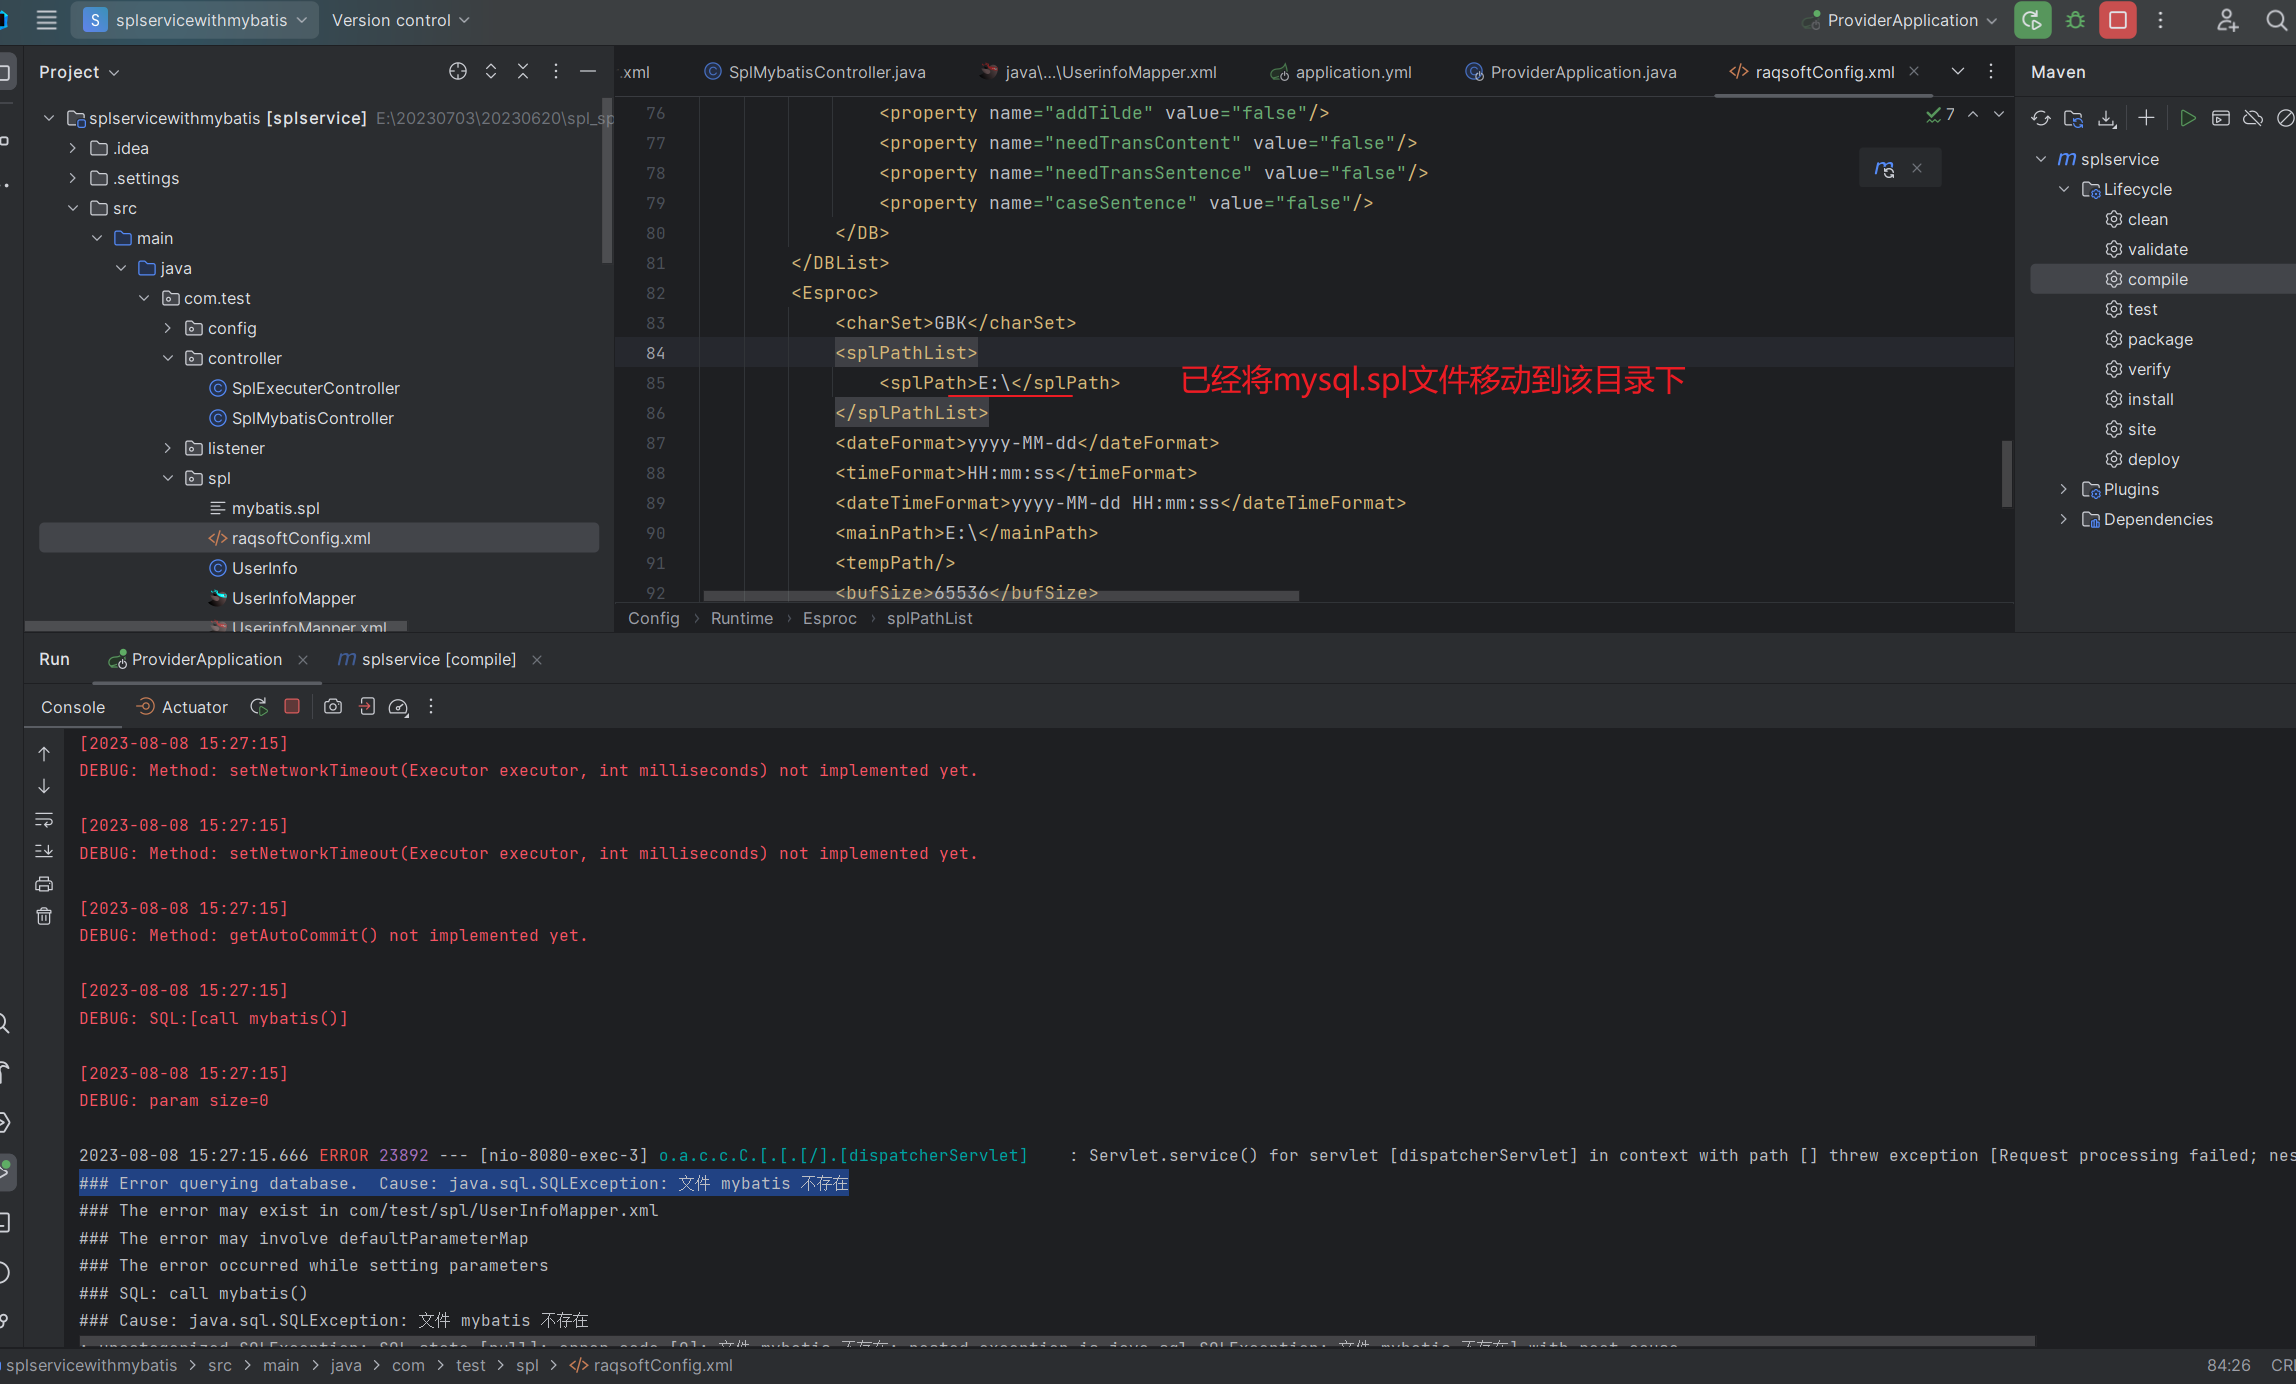Click the Esproc breadcrumb in editor

tap(829, 618)
